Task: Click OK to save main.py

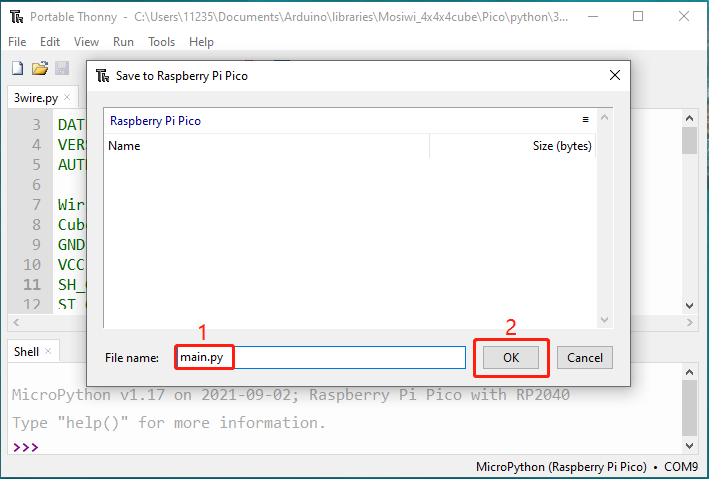Action: pyautogui.click(x=511, y=358)
